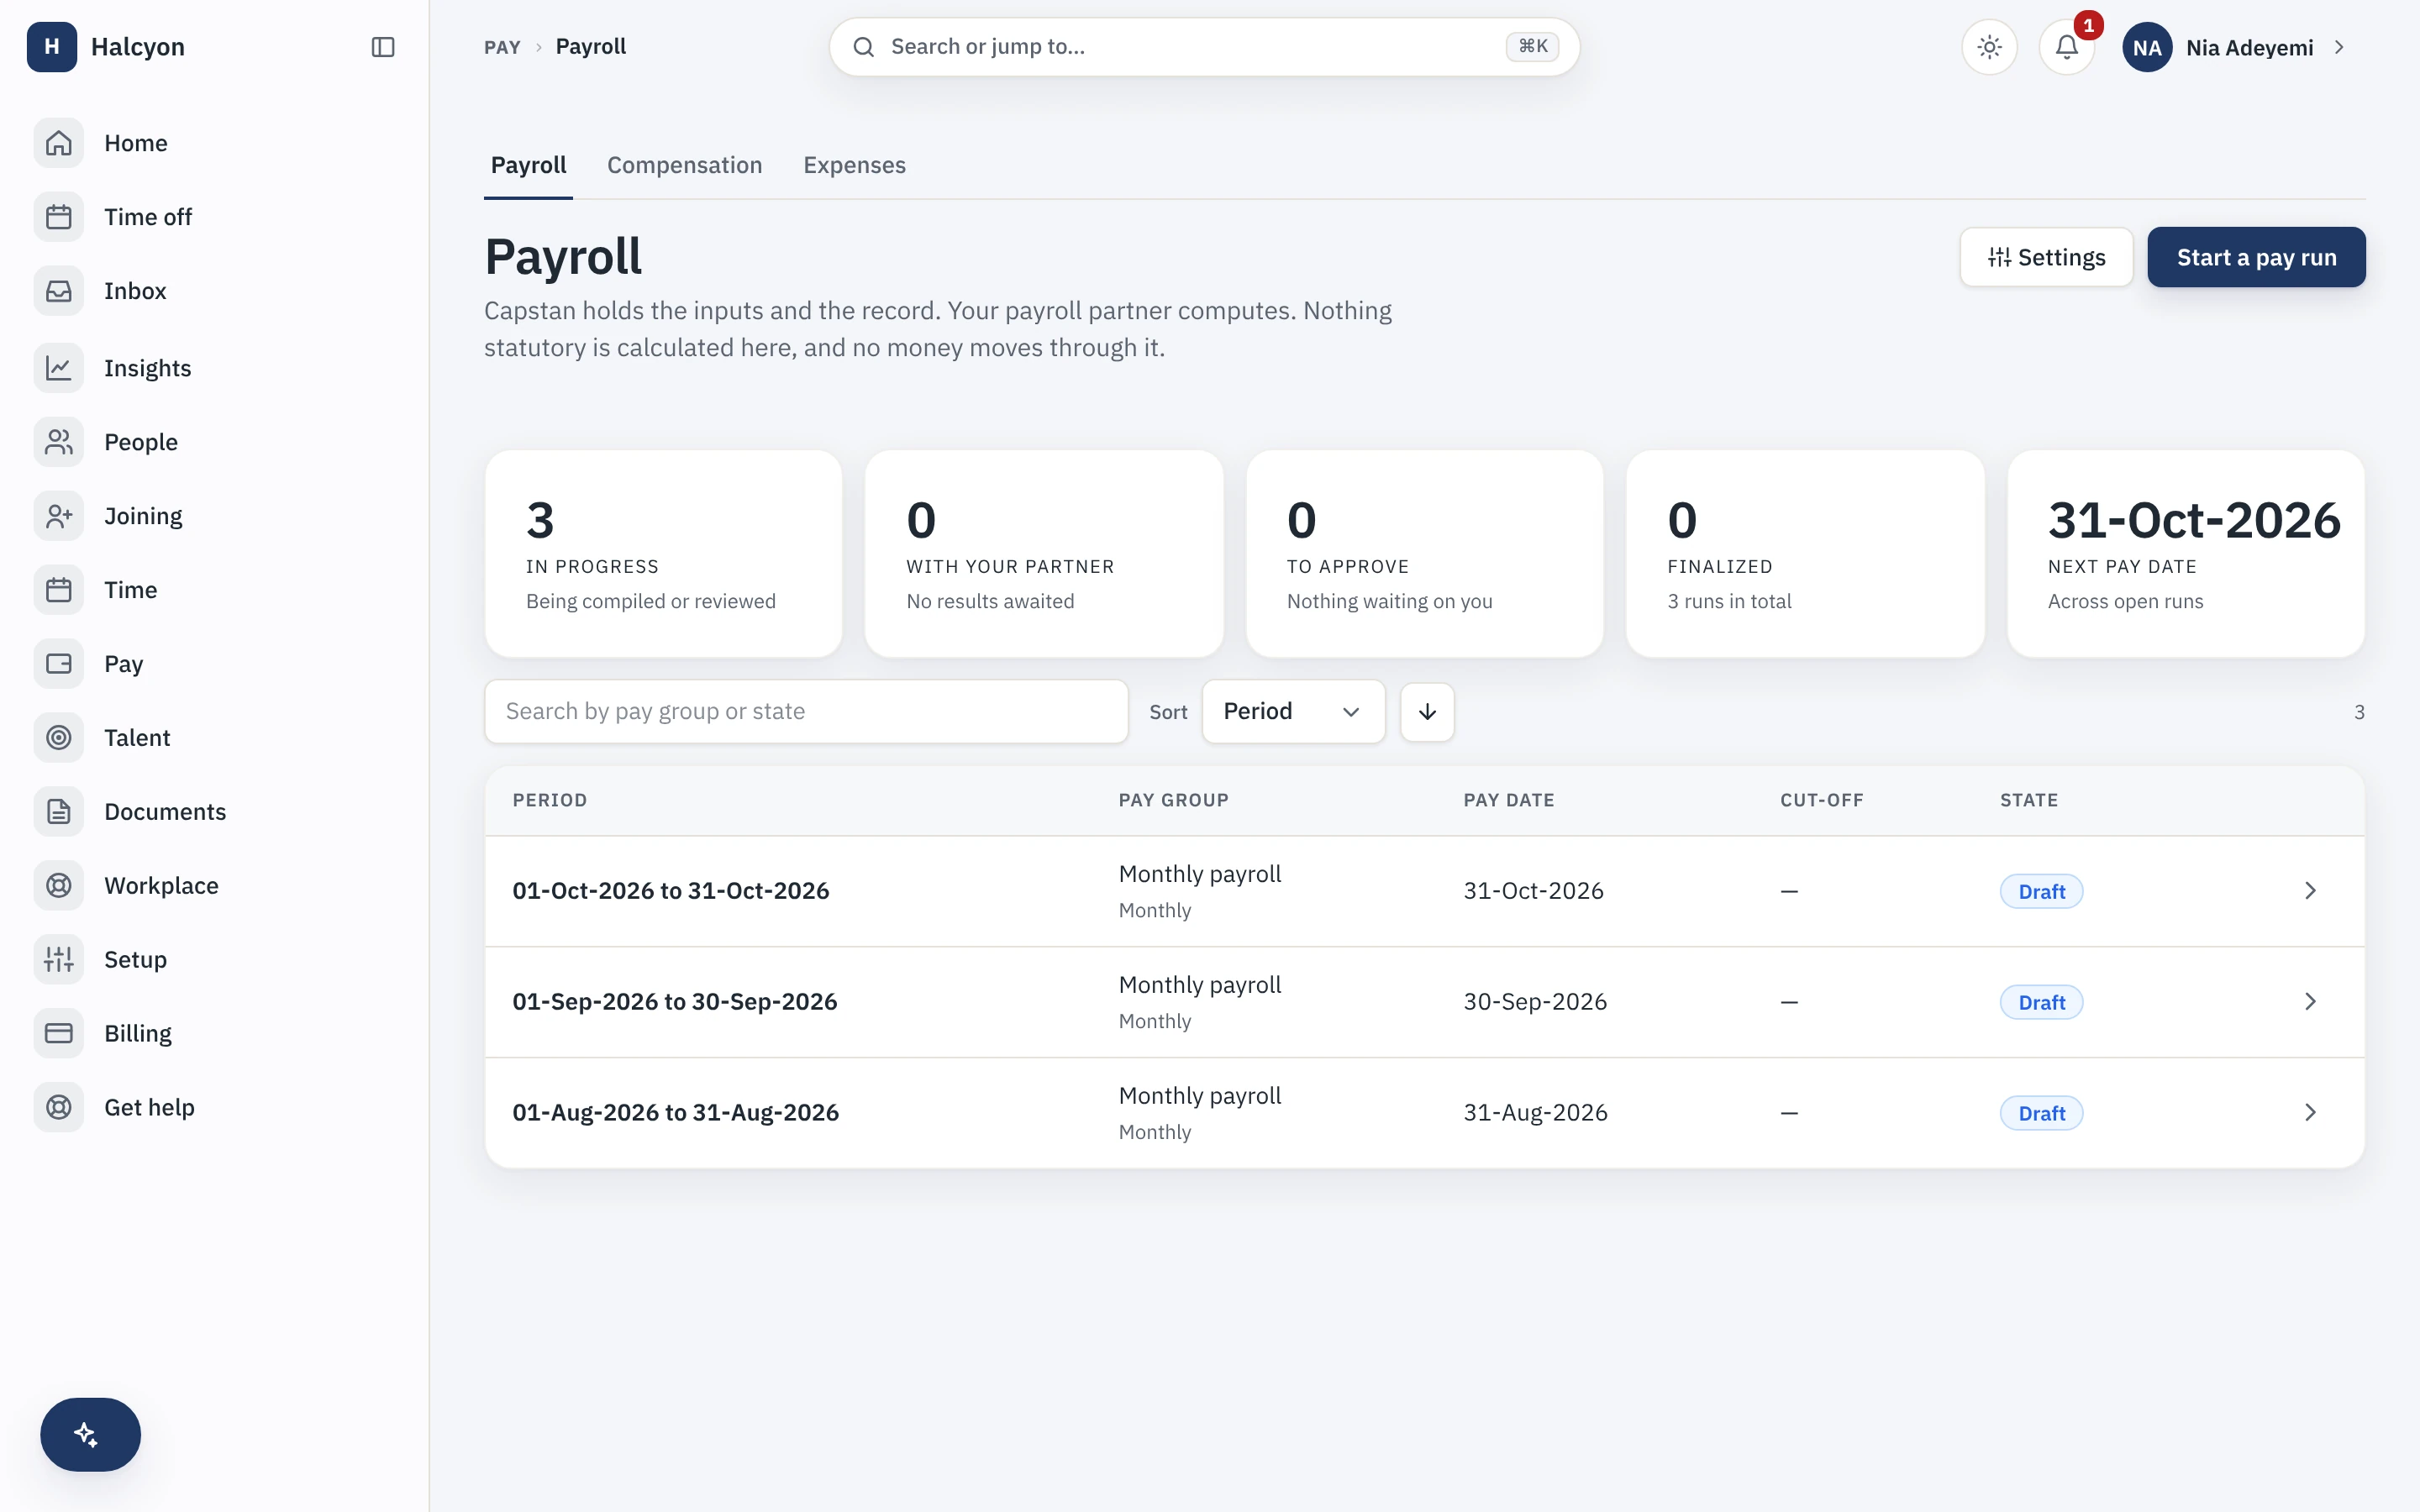2420x1512 pixels.
Task: Open the October 2026 pay run chevron
Action: pyautogui.click(x=2310, y=891)
